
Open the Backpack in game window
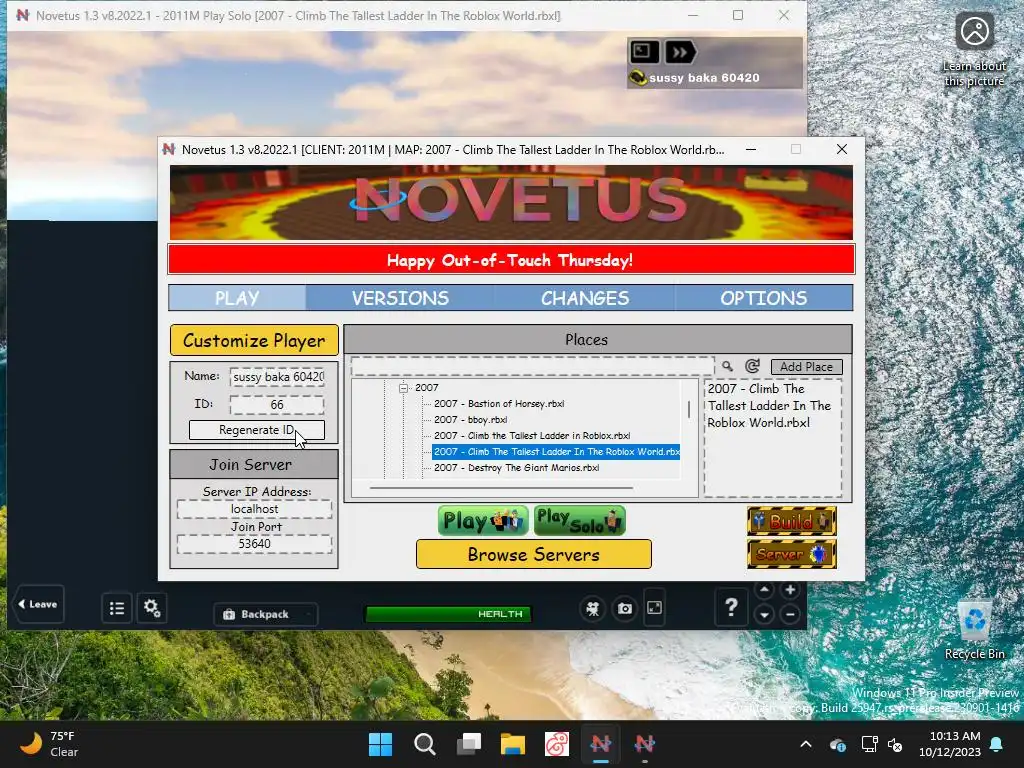pyautogui.click(x=265, y=614)
